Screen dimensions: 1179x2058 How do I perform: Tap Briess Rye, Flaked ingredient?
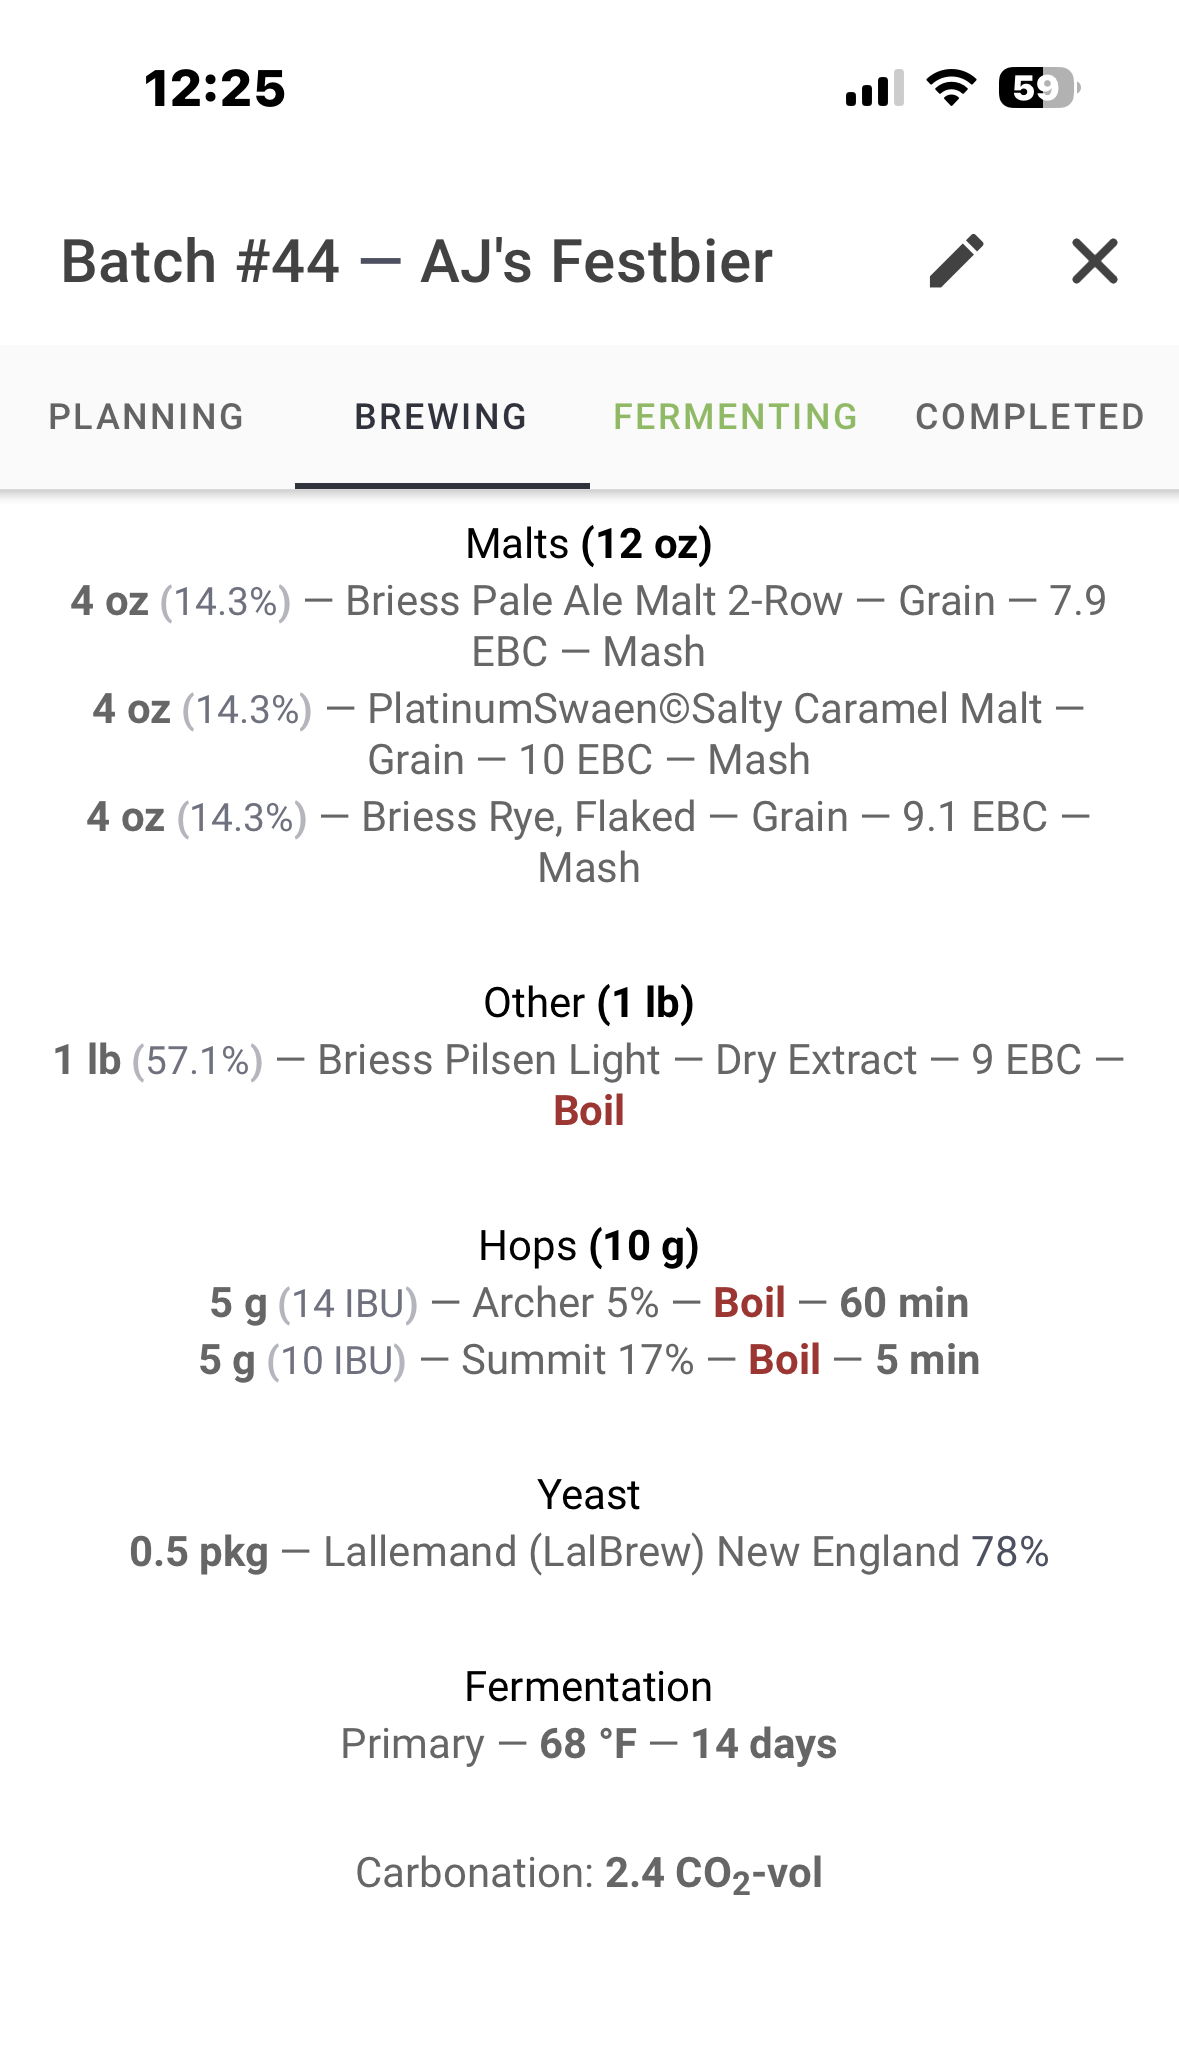point(589,842)
